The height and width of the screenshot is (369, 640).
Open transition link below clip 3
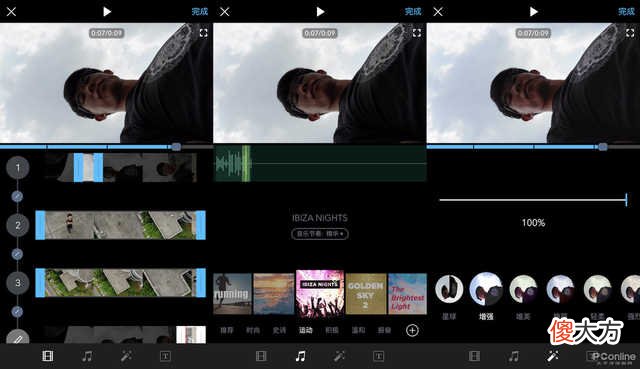(x=17, y=312)
